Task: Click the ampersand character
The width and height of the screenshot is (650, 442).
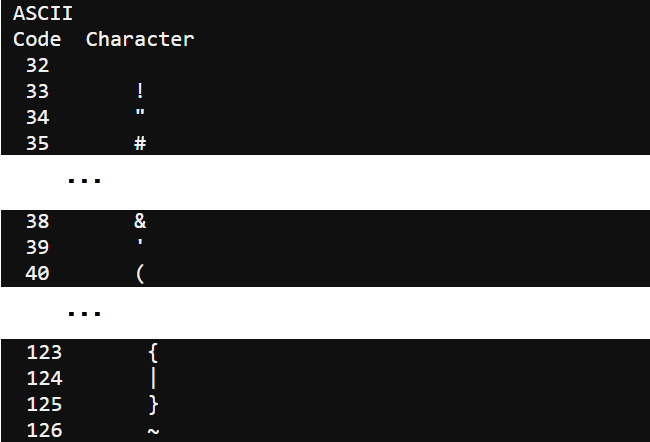Action: pyautogui.click(x=140, y=221)
